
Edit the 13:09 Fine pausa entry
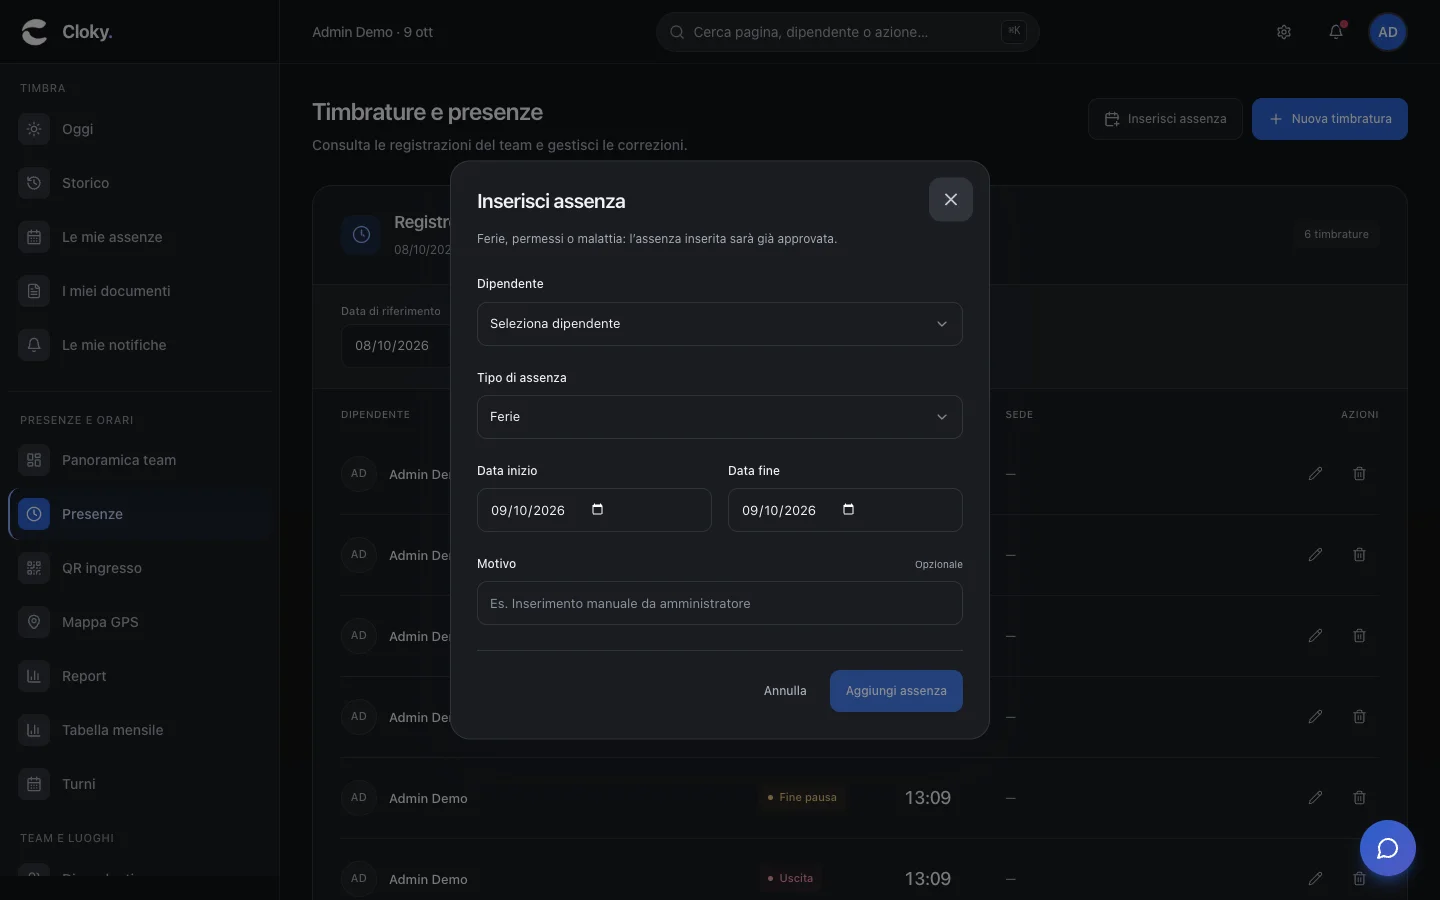tap(1315, 798)
